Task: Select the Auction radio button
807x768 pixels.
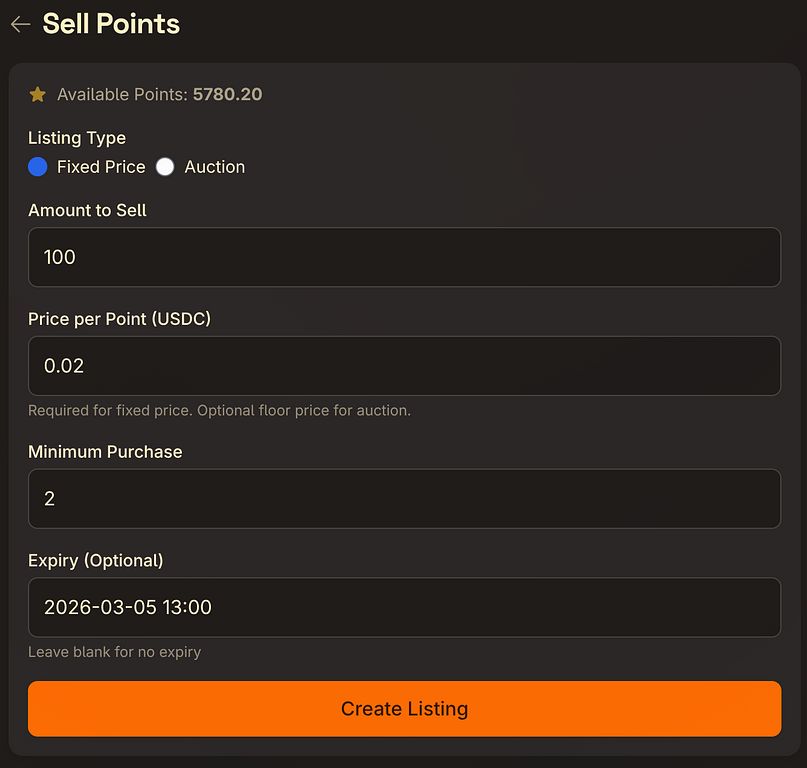Action: pos(165,167)
